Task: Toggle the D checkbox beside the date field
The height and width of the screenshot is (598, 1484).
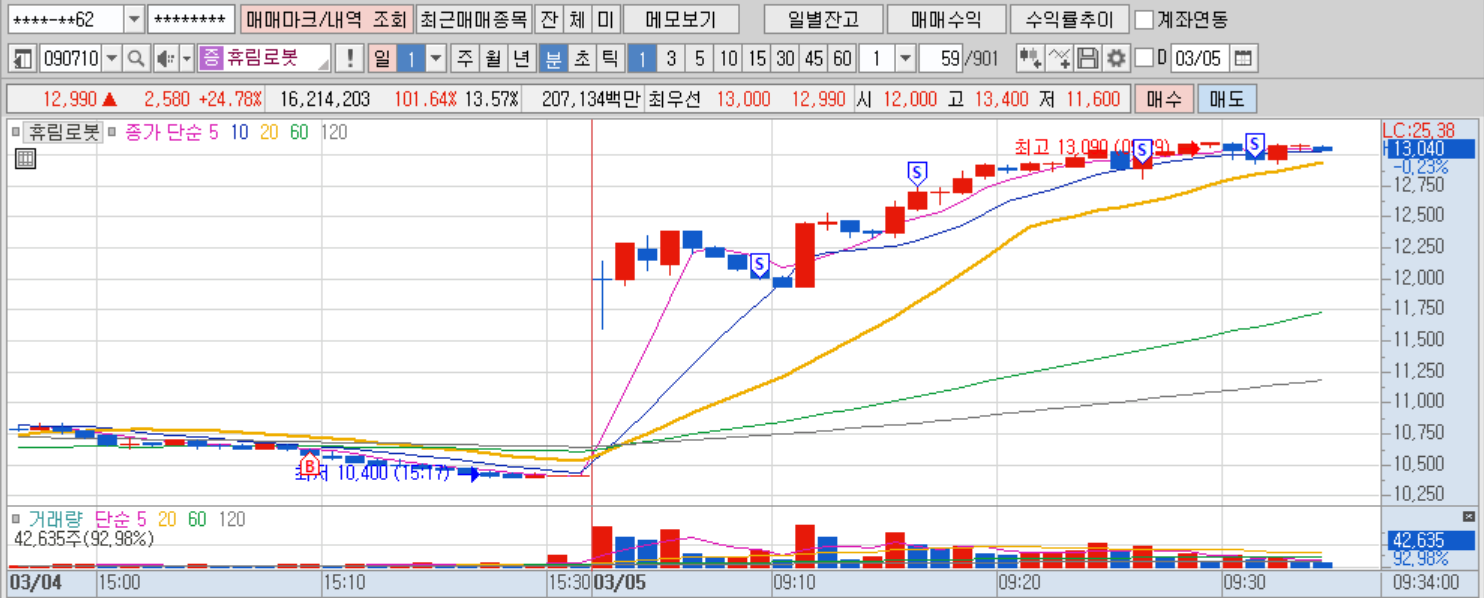Action: [1145, 58]
